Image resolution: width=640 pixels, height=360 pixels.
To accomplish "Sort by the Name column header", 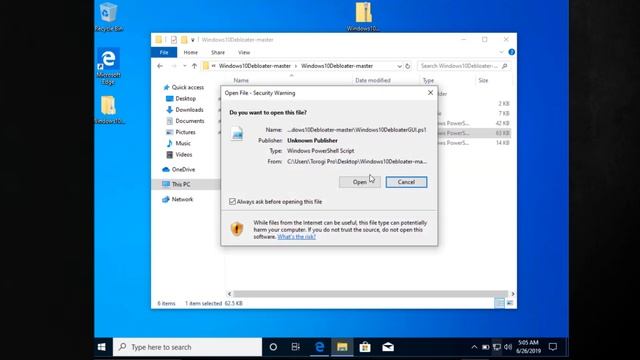I will tap(241, 80).
